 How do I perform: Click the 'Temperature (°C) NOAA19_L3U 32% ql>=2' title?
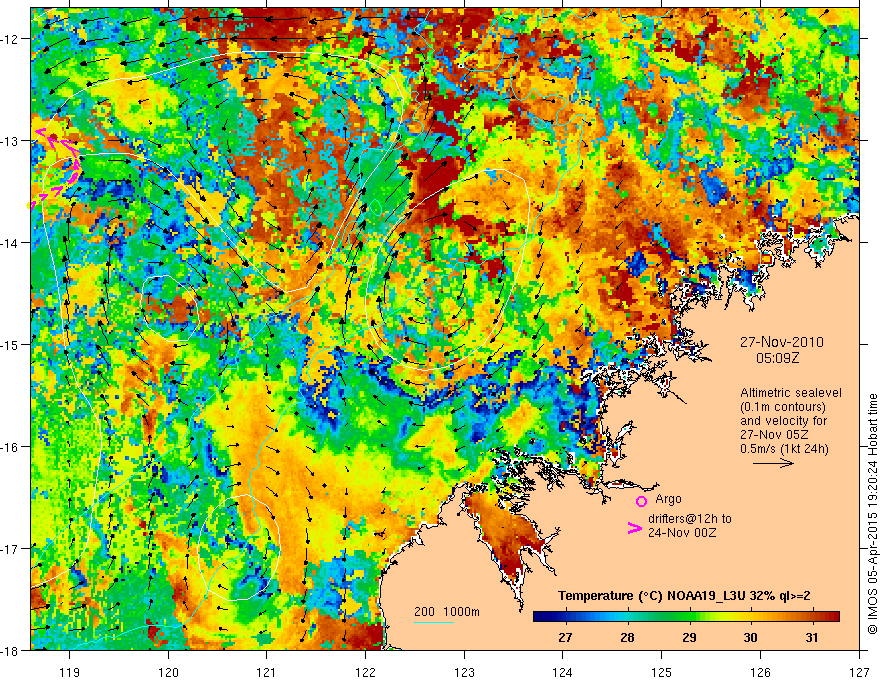(x=684, y=596)
